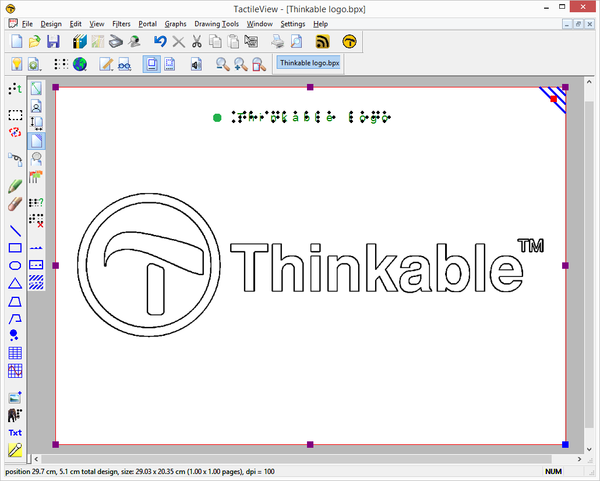Select the striped fill pattern icon
This screenshot has height=481, width=600.
36,282
